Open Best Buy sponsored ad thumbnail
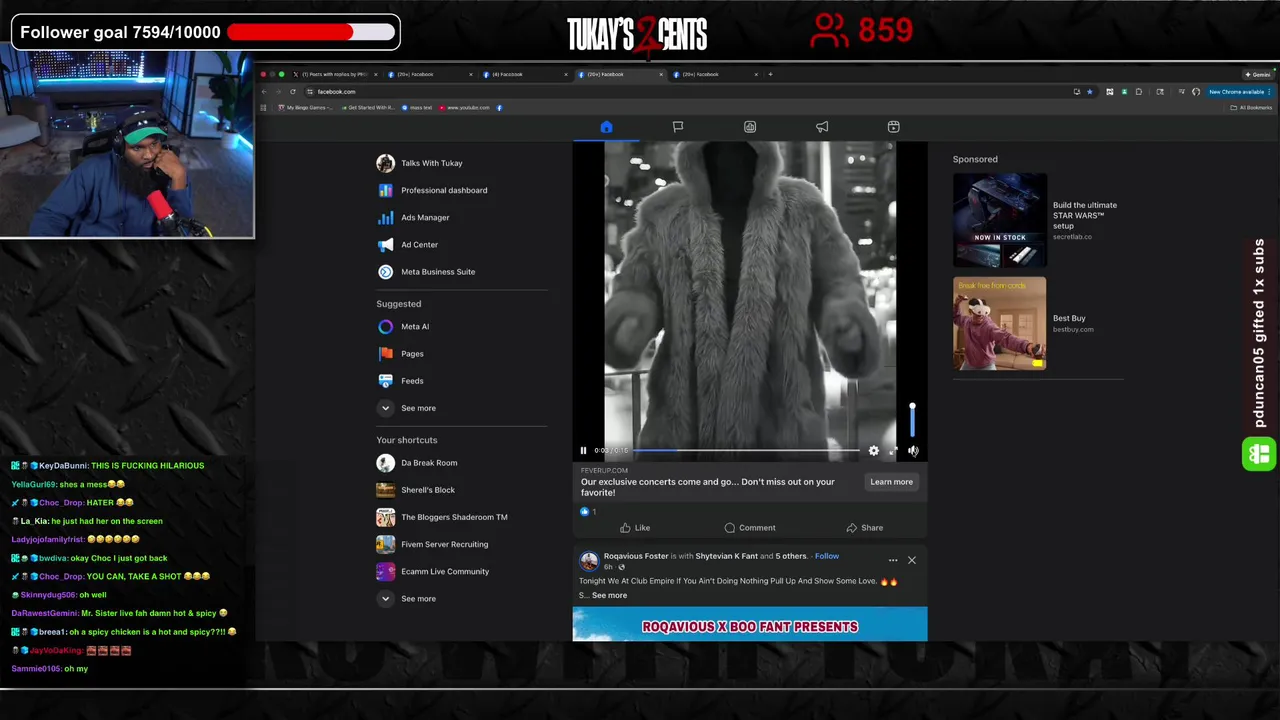Viewport: 1280px width, 720px height. pos(999,324)
